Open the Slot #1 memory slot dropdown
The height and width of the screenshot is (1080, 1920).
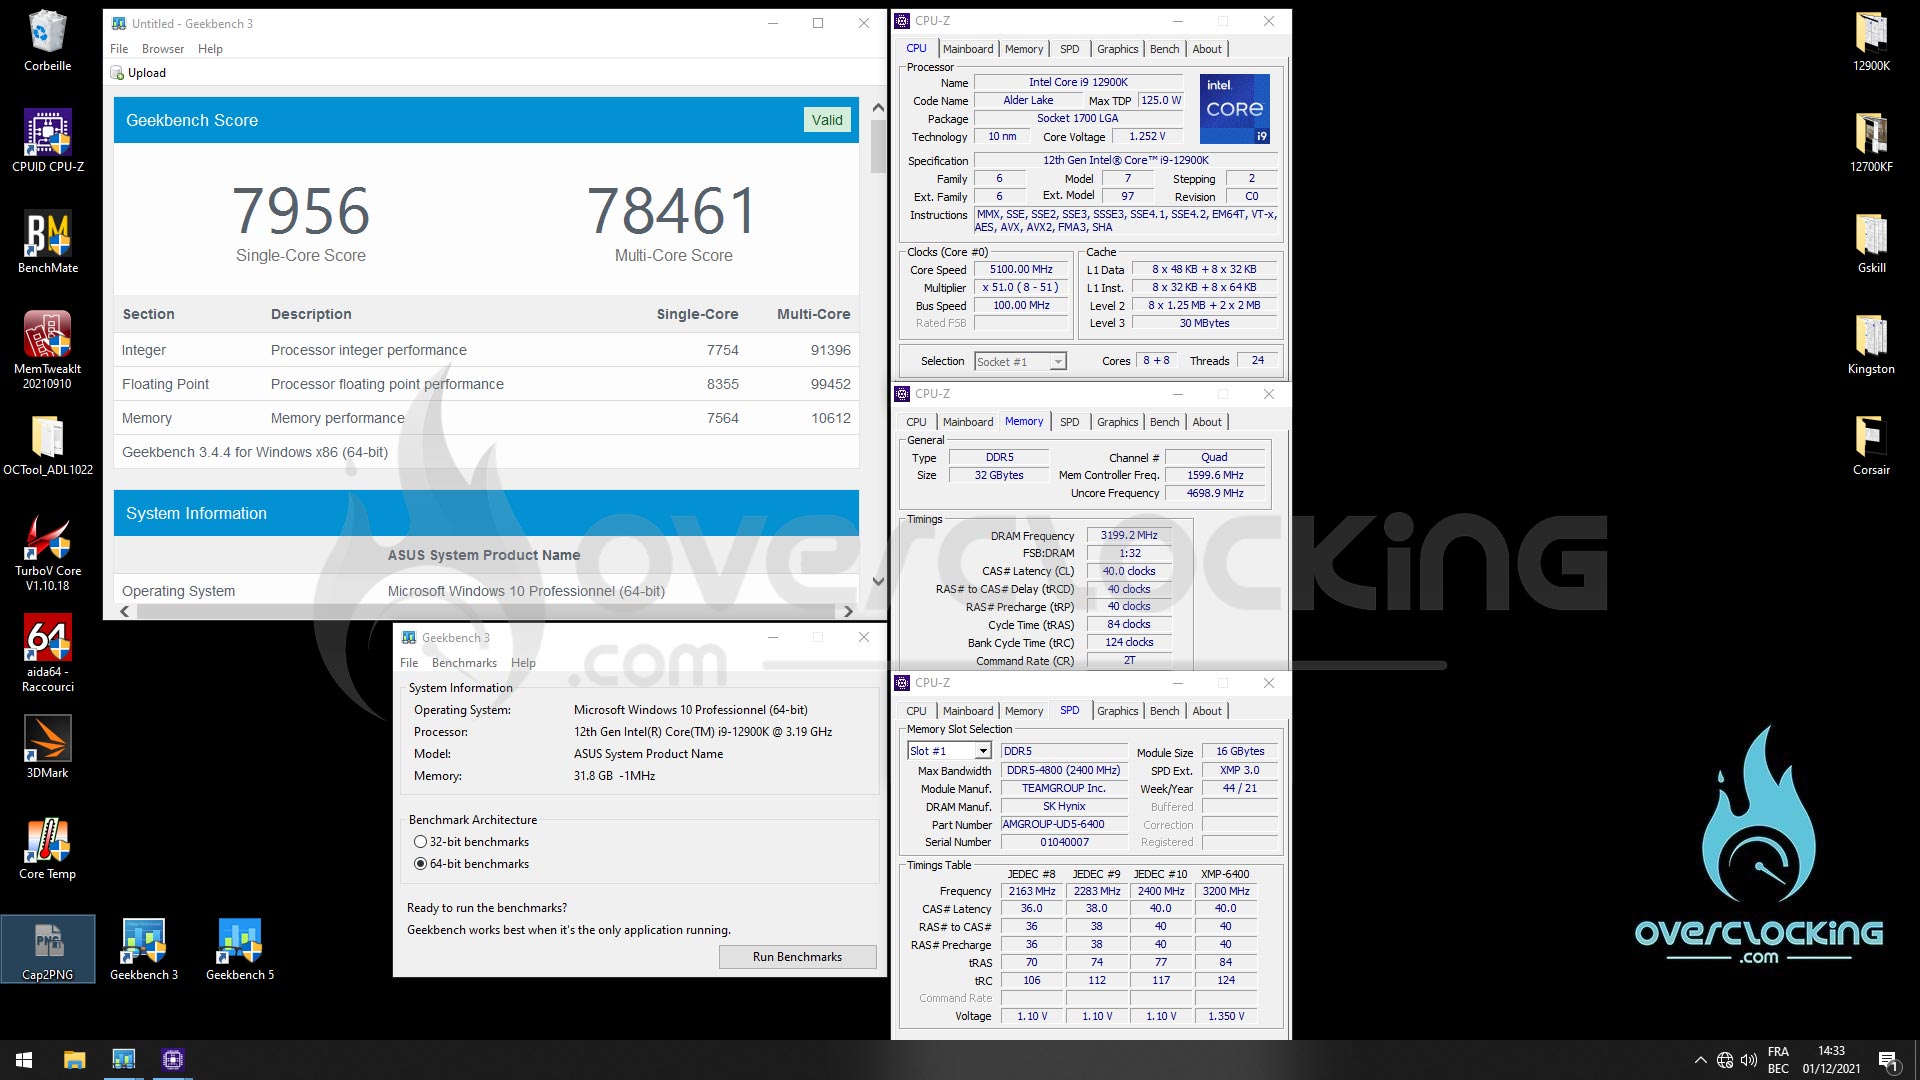[x=983, y=751]
